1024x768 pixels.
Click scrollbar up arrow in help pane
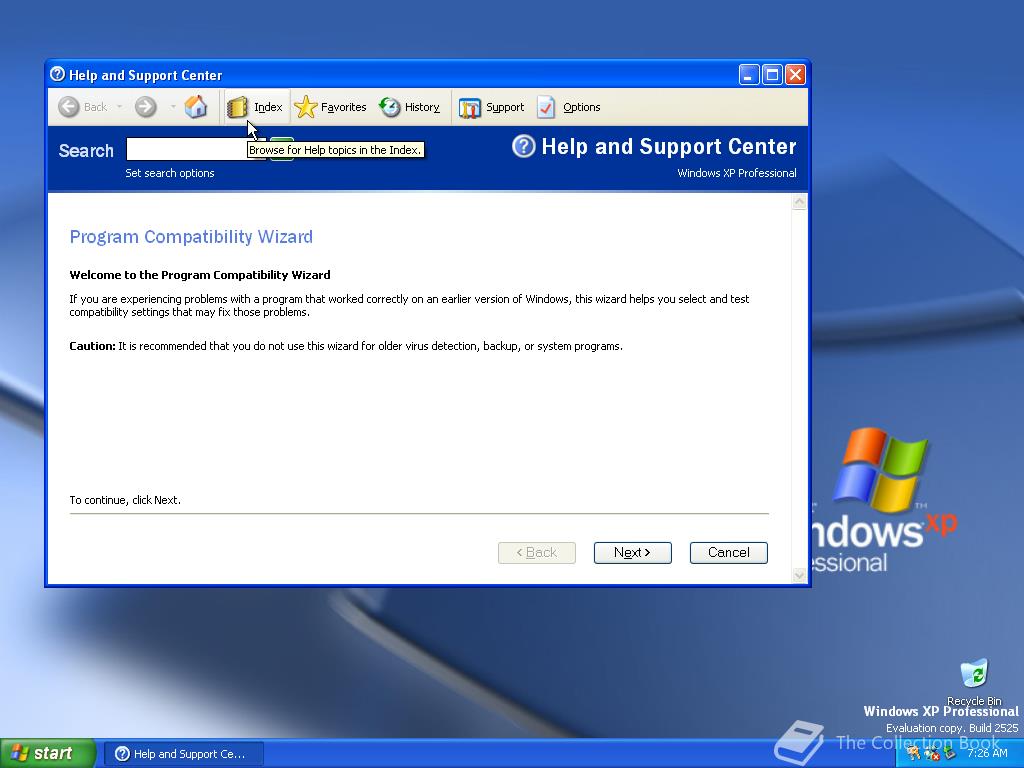(799, 202)
